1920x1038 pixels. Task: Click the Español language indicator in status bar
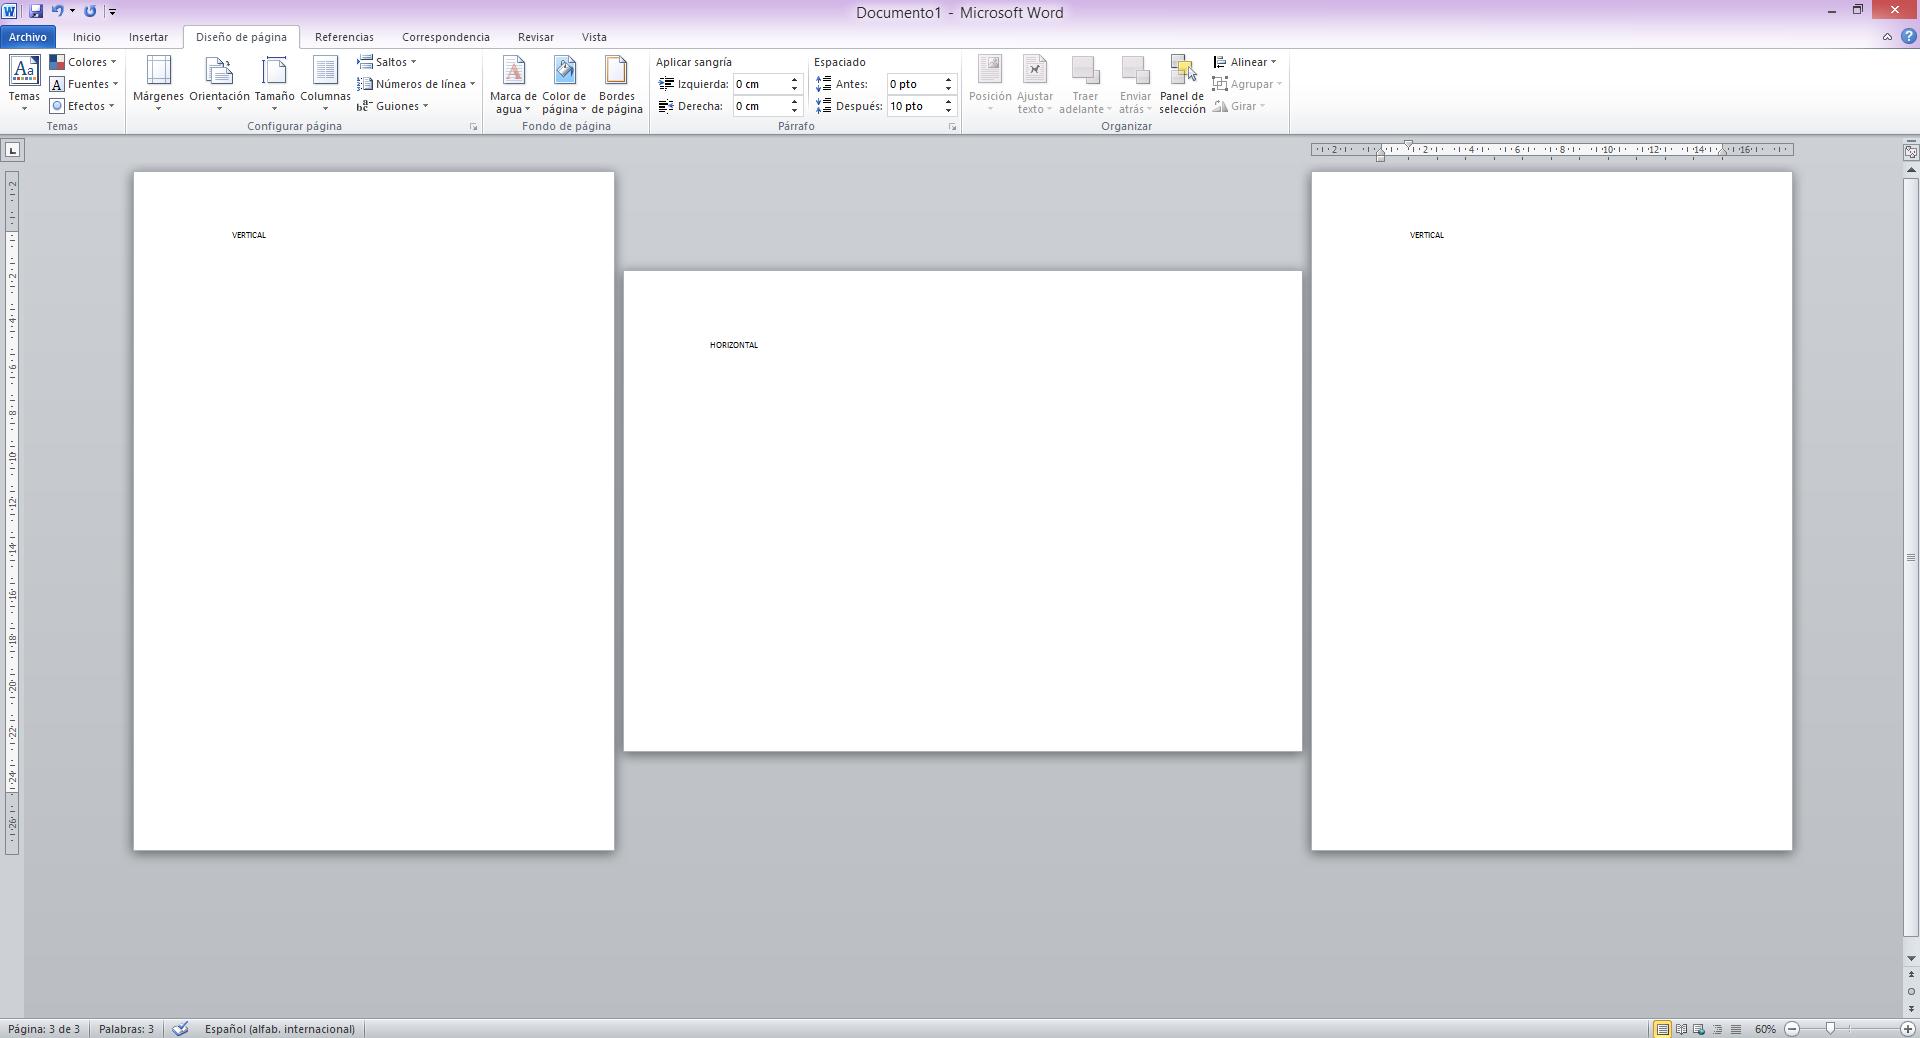click(279, 1029)
